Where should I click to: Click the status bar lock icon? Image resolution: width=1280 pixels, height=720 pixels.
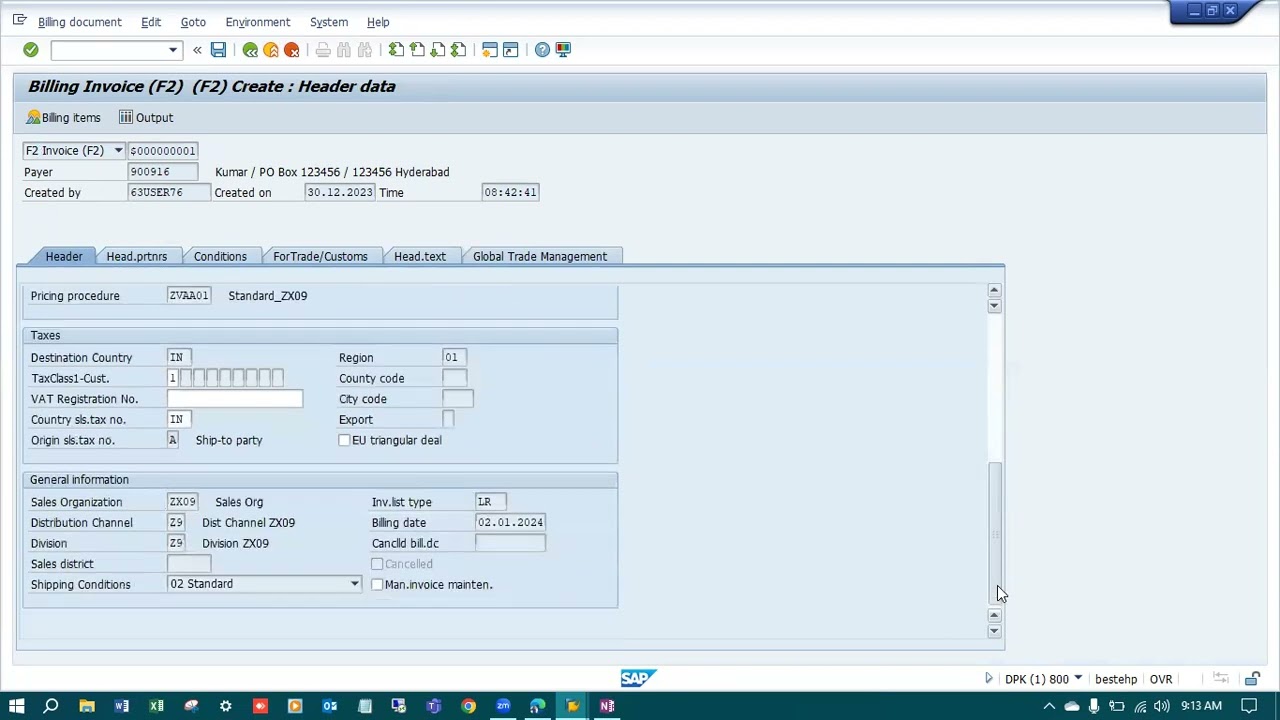click(1251, 680)
